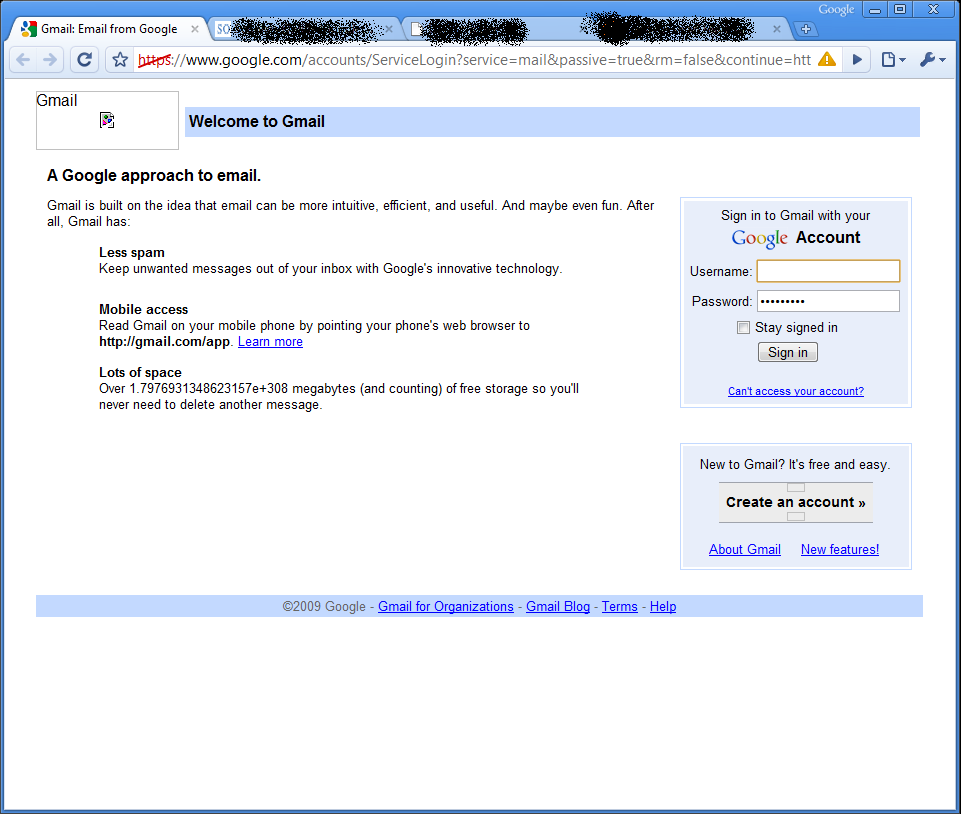Switch to the Gmail: Email from Google tab
Image resolution: width=961 pixels, height=814 pixels.
point(108,29)
